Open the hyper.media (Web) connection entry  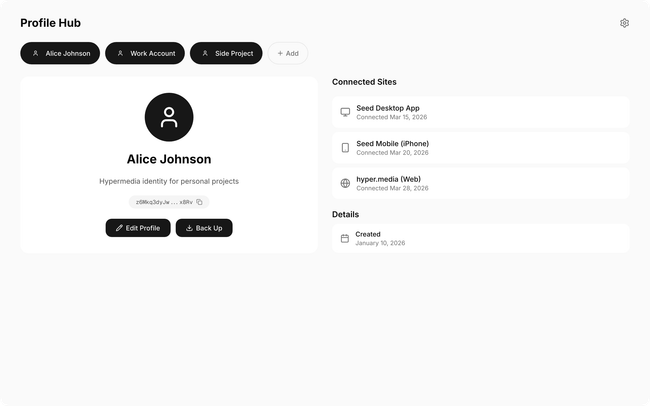coord(480,183)
